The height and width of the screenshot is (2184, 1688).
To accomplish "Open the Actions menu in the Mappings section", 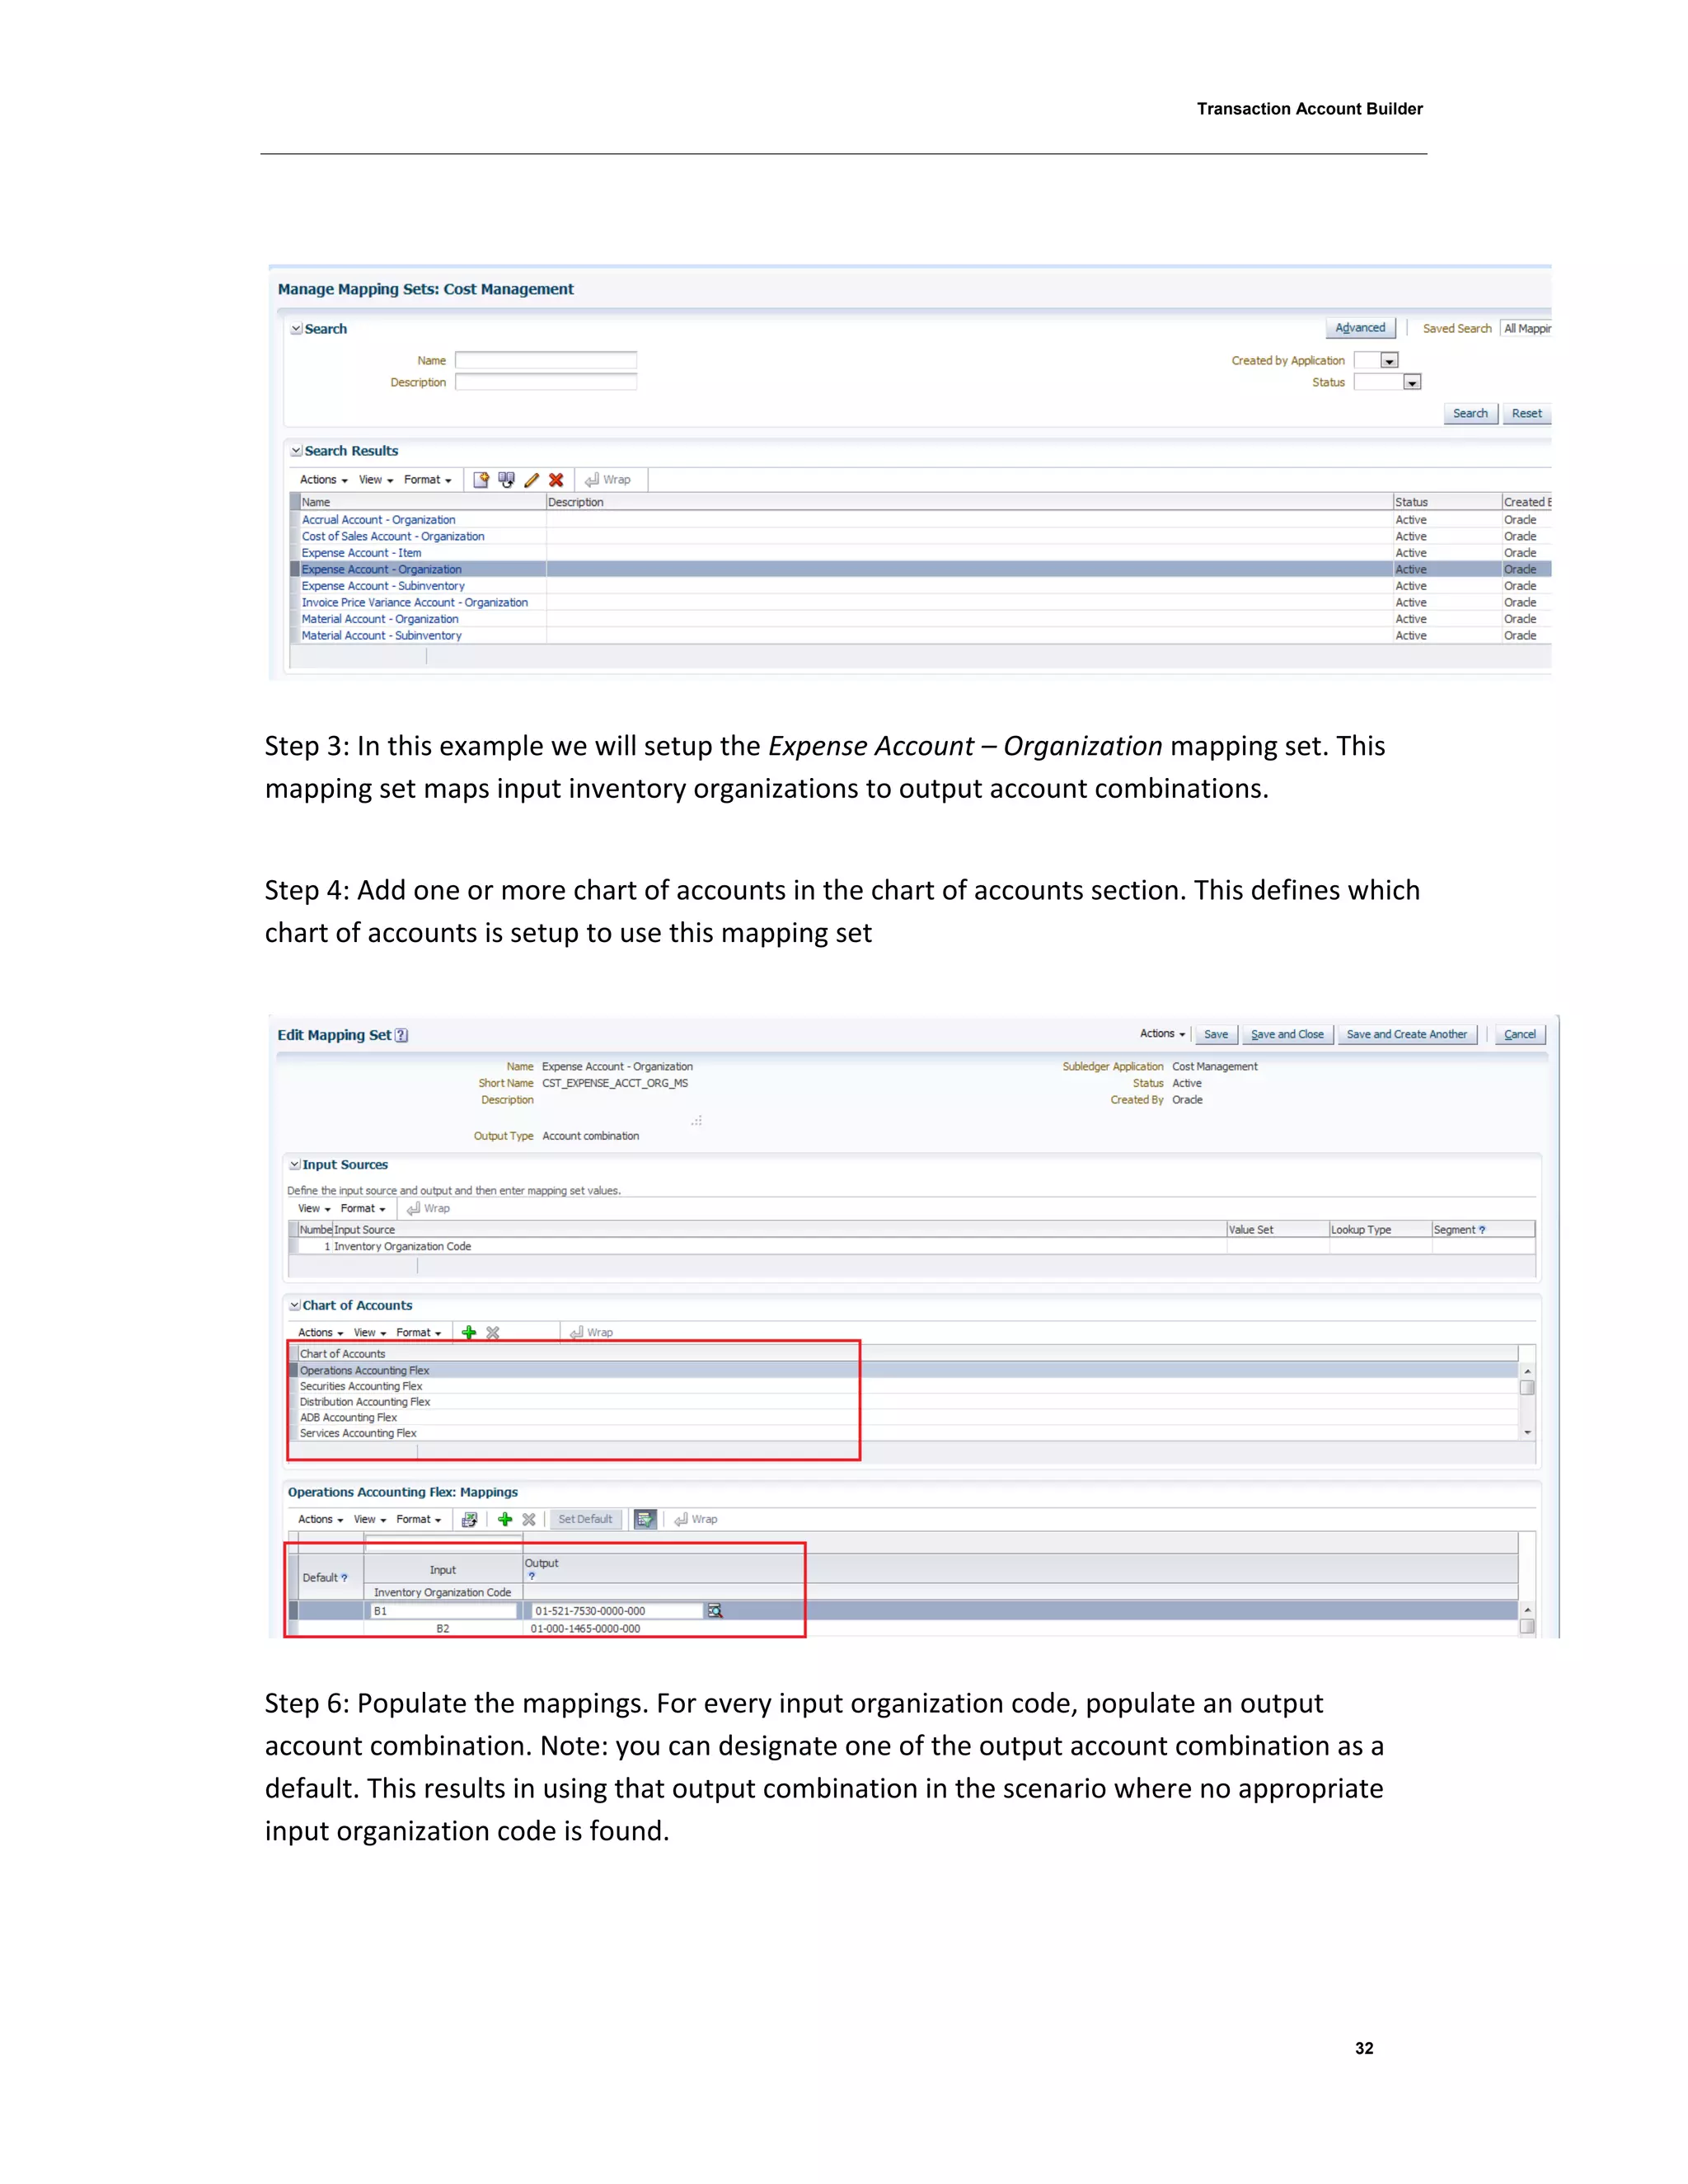I will (x=320, y=1519).
